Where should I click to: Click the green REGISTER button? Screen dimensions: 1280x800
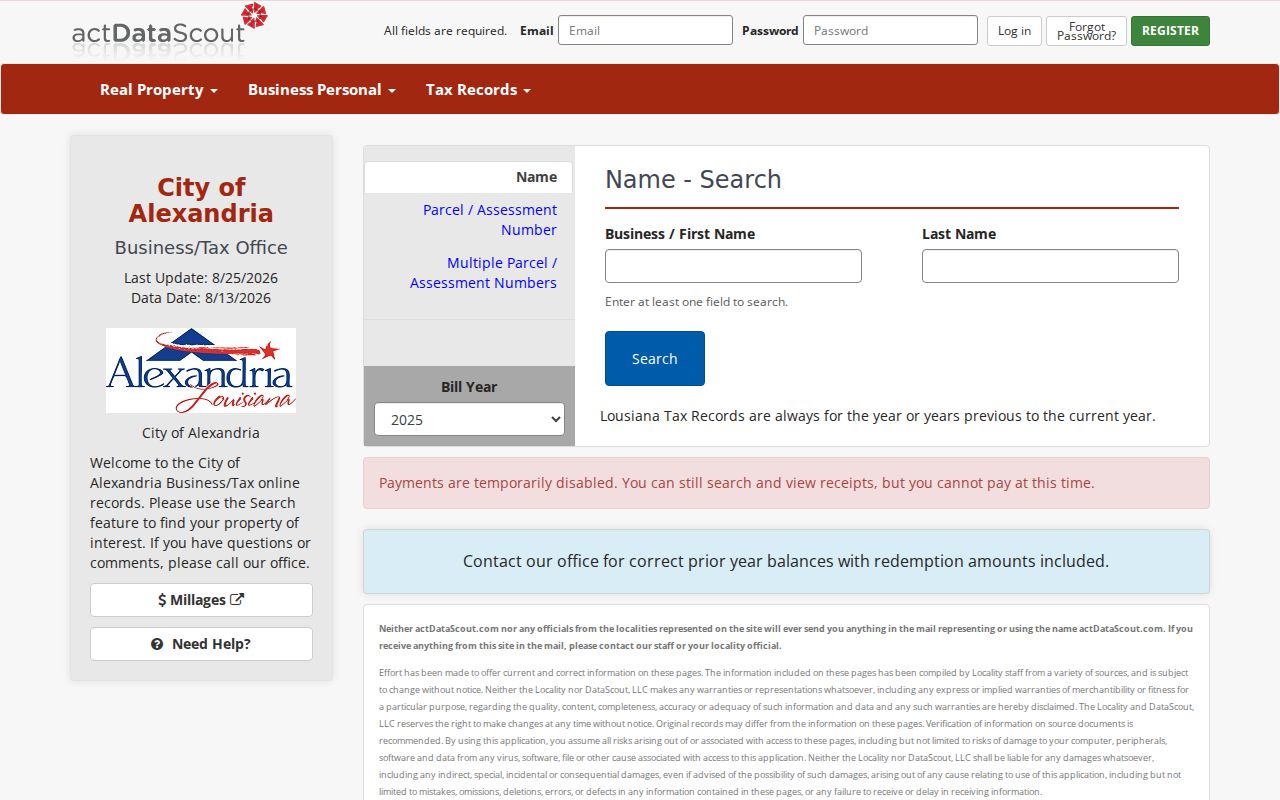(1170, 31)
